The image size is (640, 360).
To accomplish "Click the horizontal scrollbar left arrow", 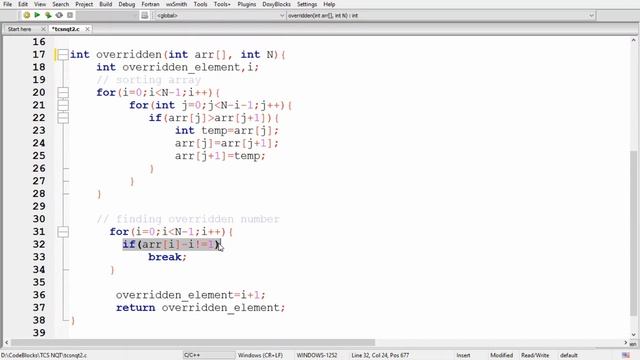I will point(6,343).
